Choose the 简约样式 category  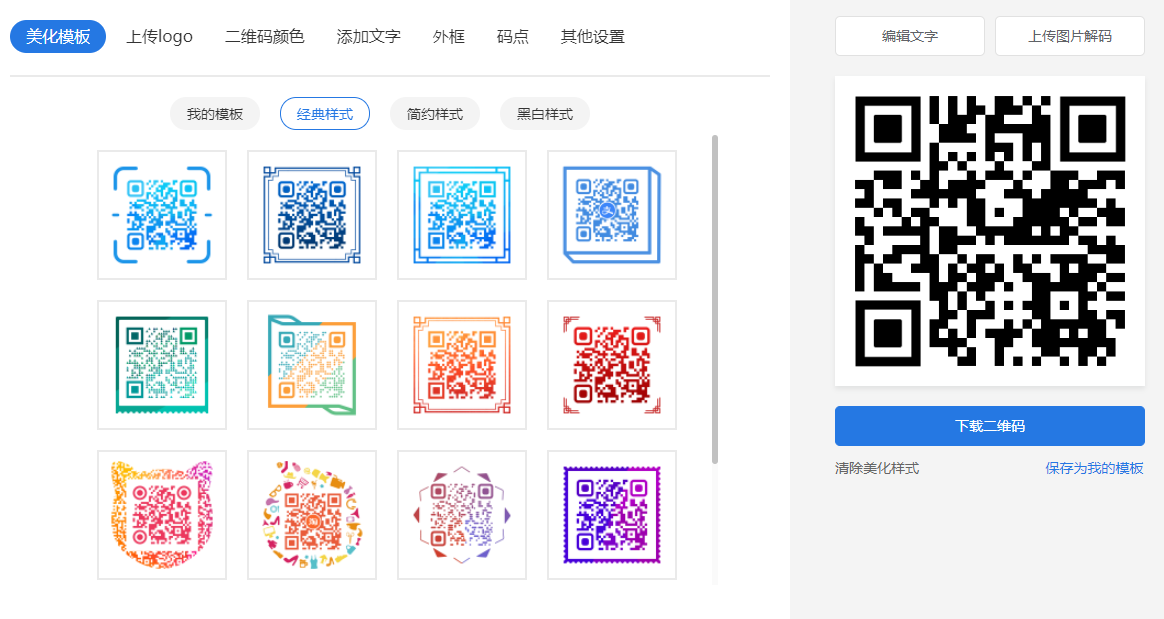pos(434,114)
